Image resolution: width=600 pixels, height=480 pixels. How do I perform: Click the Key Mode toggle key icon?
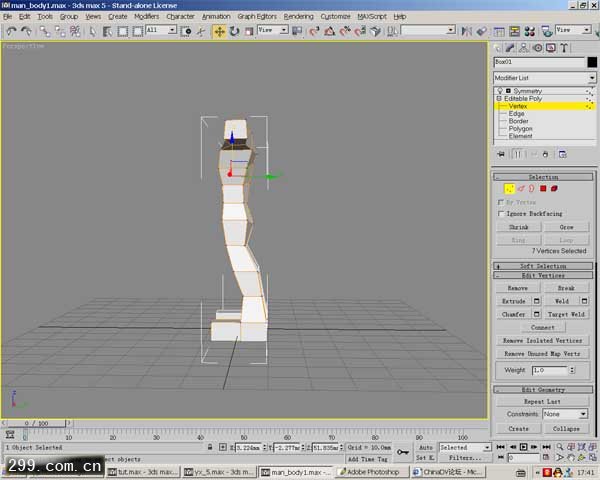[x=403, y=452]
